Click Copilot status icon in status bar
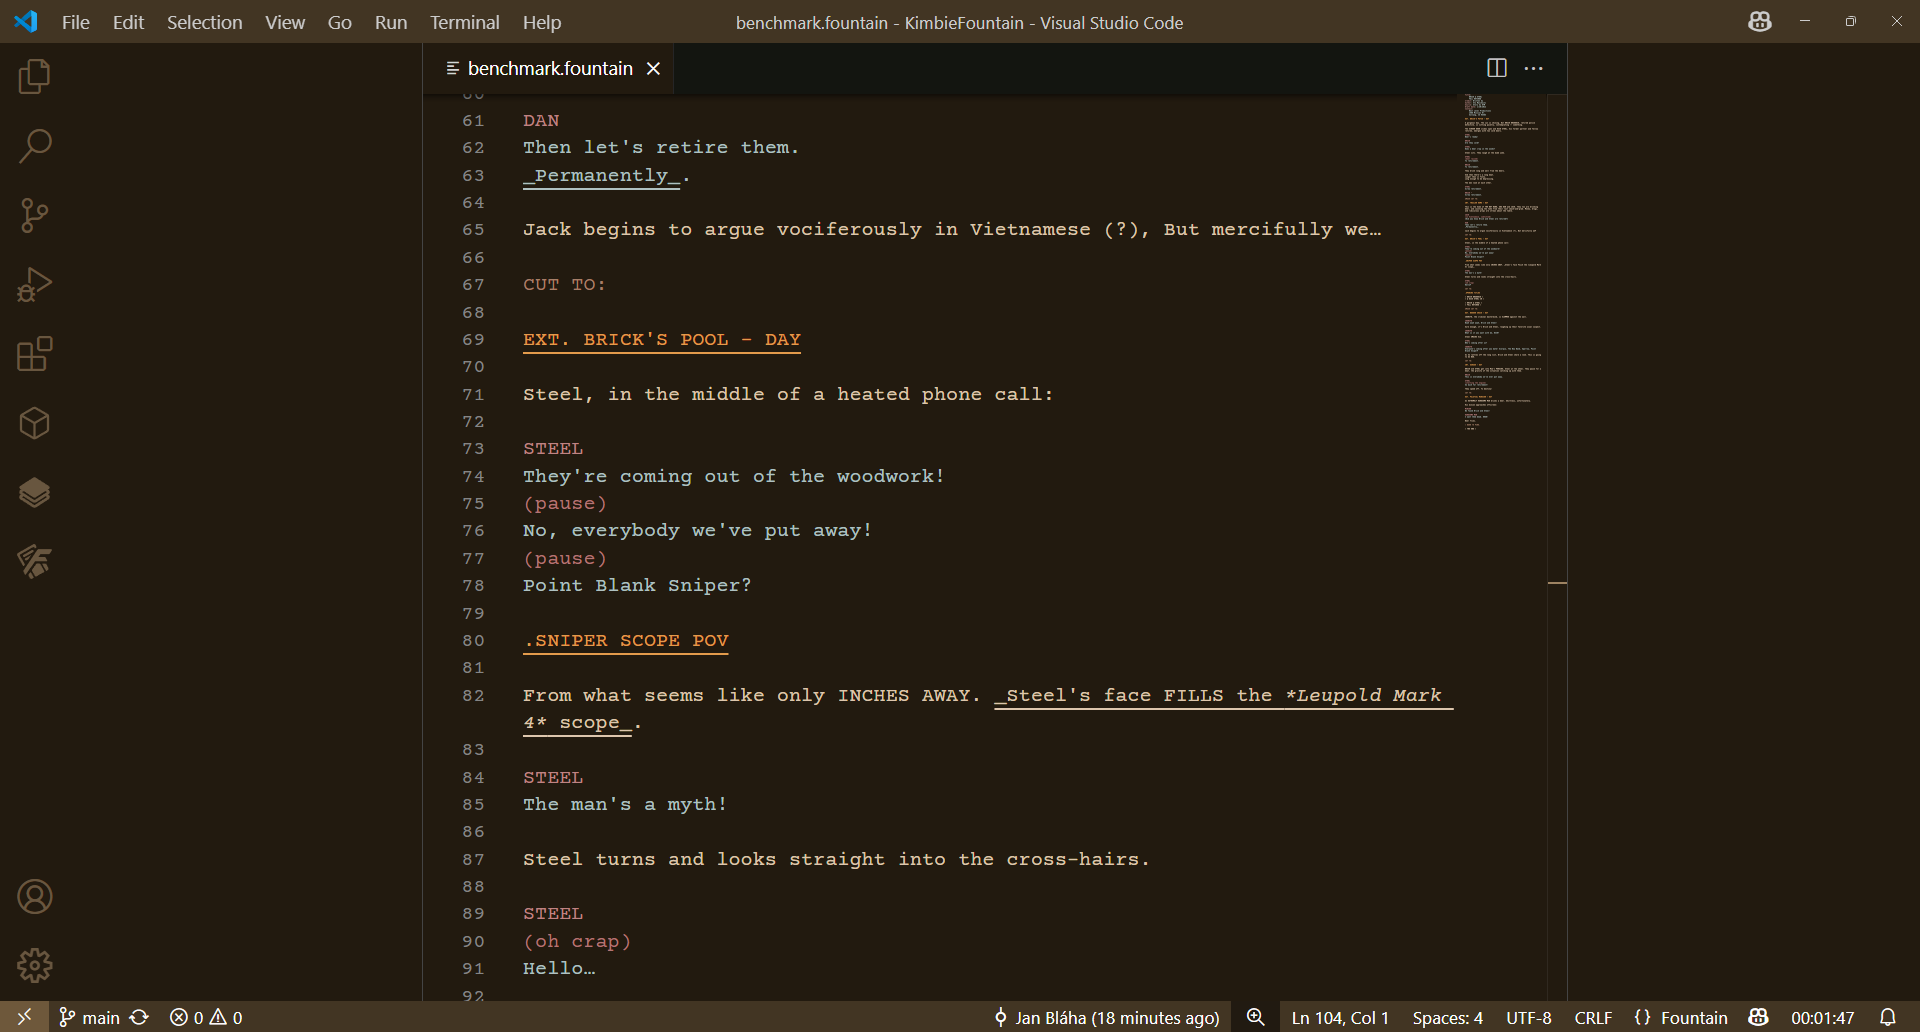1920x1032 pixels. [1759, 1017]
